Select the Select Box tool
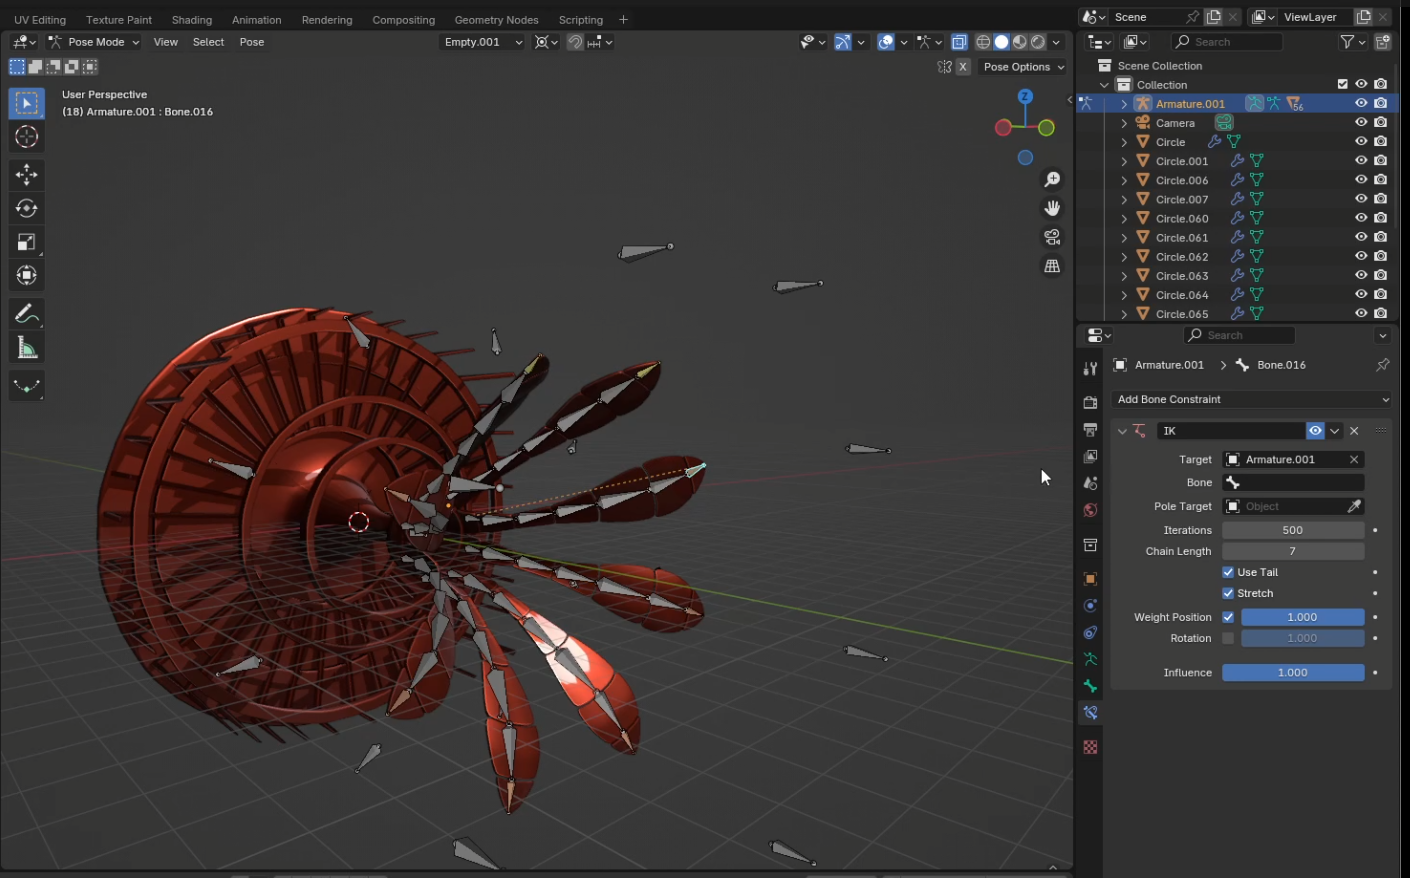Screen dimensions: 1410x878 click(27, 103)
